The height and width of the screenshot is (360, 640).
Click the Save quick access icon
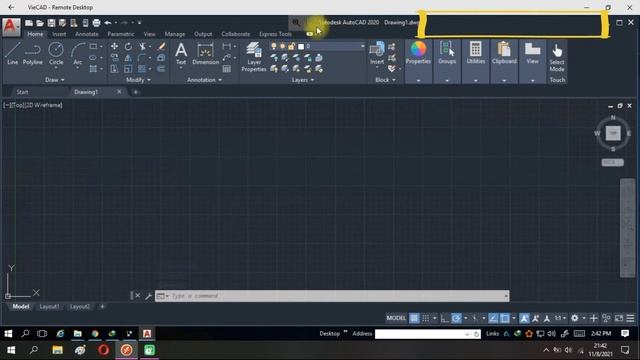[x=51, y=23]
